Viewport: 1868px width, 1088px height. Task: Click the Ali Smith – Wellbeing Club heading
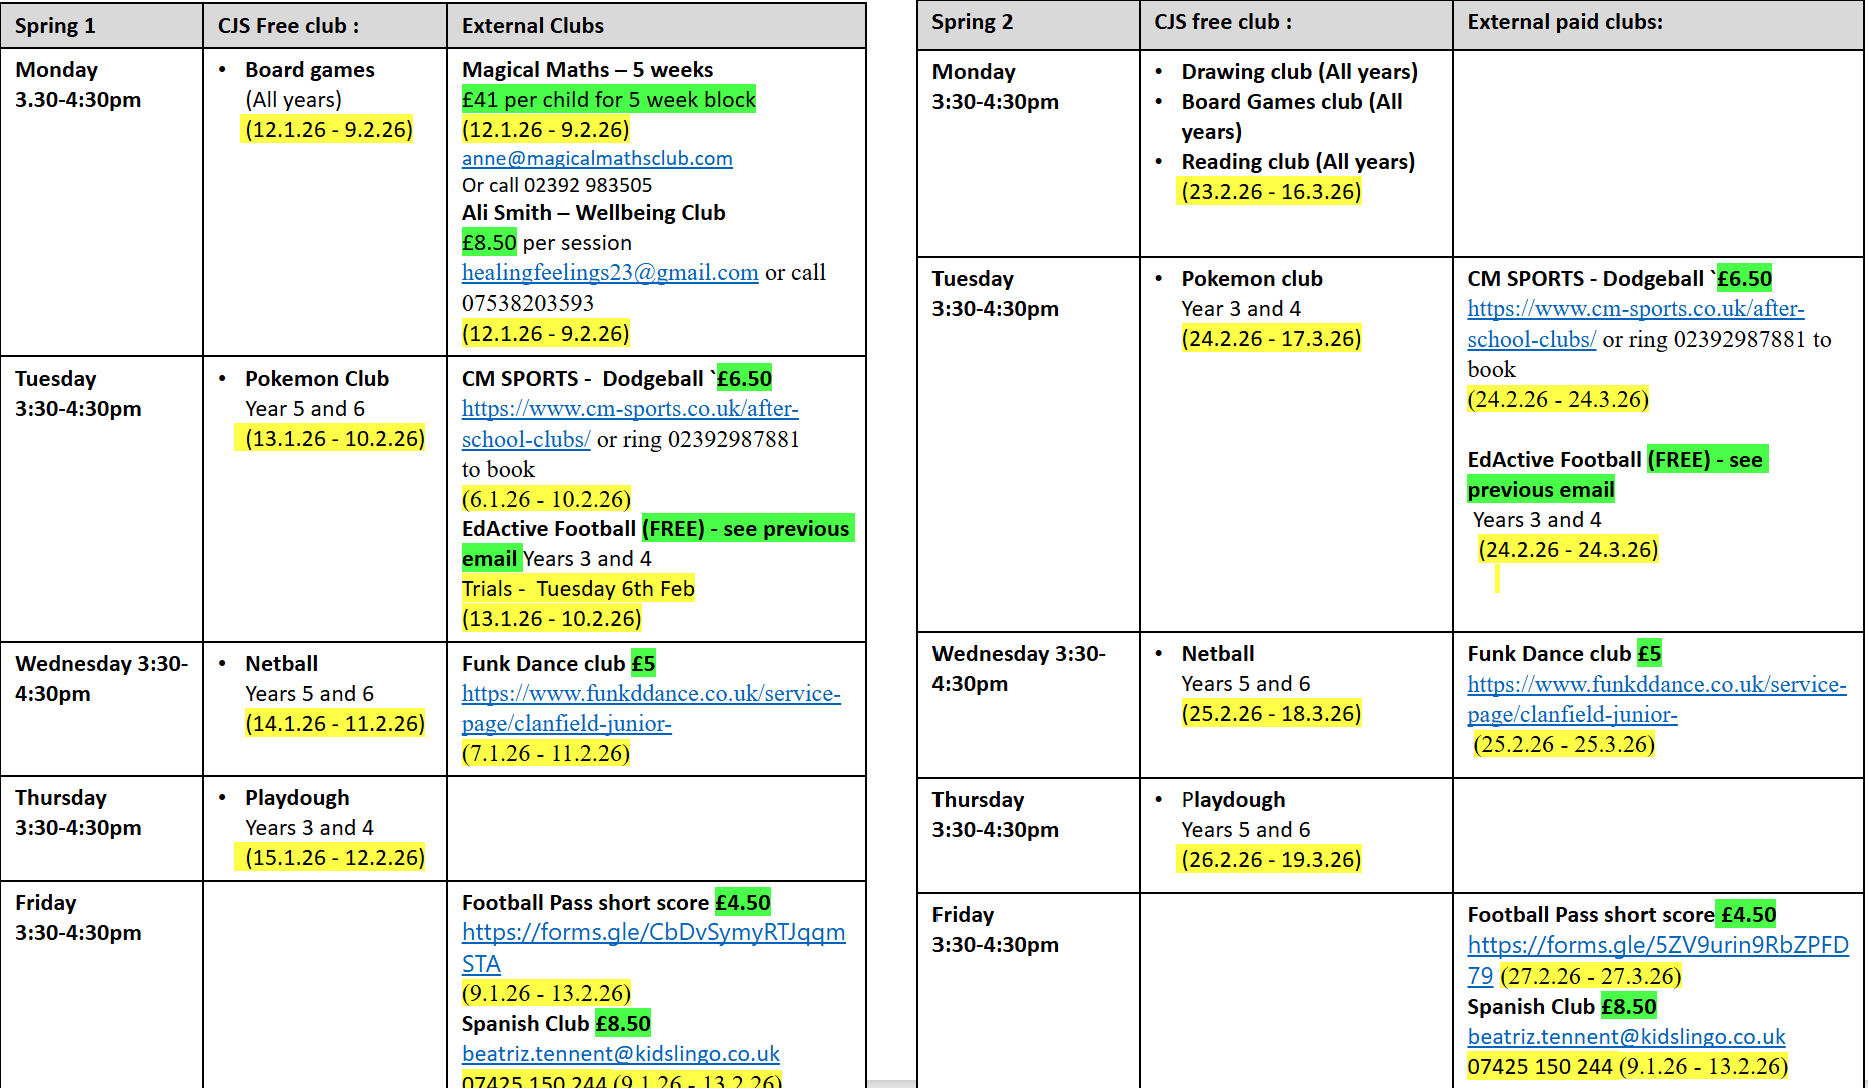(593, 213)
